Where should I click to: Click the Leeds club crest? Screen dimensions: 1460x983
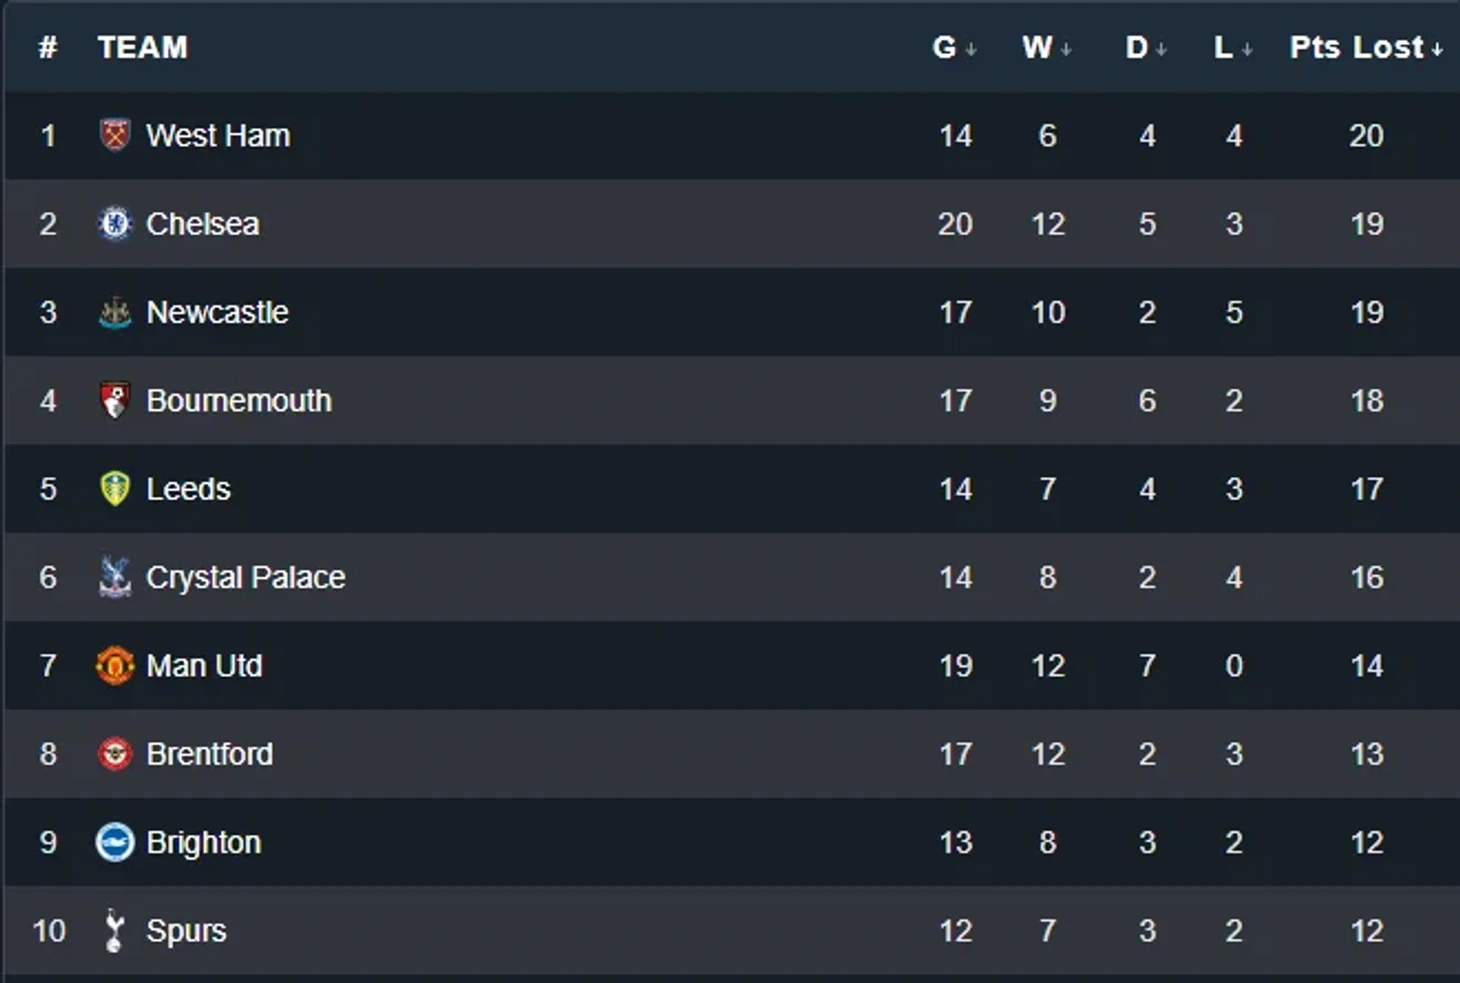(x=115, y=489)
